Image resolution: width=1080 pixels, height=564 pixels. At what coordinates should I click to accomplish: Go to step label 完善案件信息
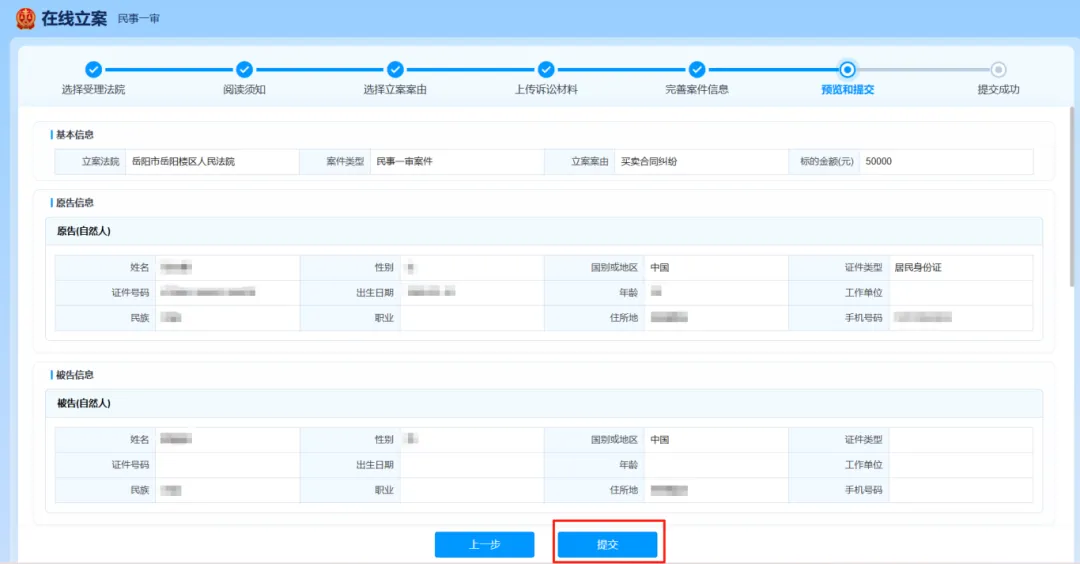pos(696,90)
